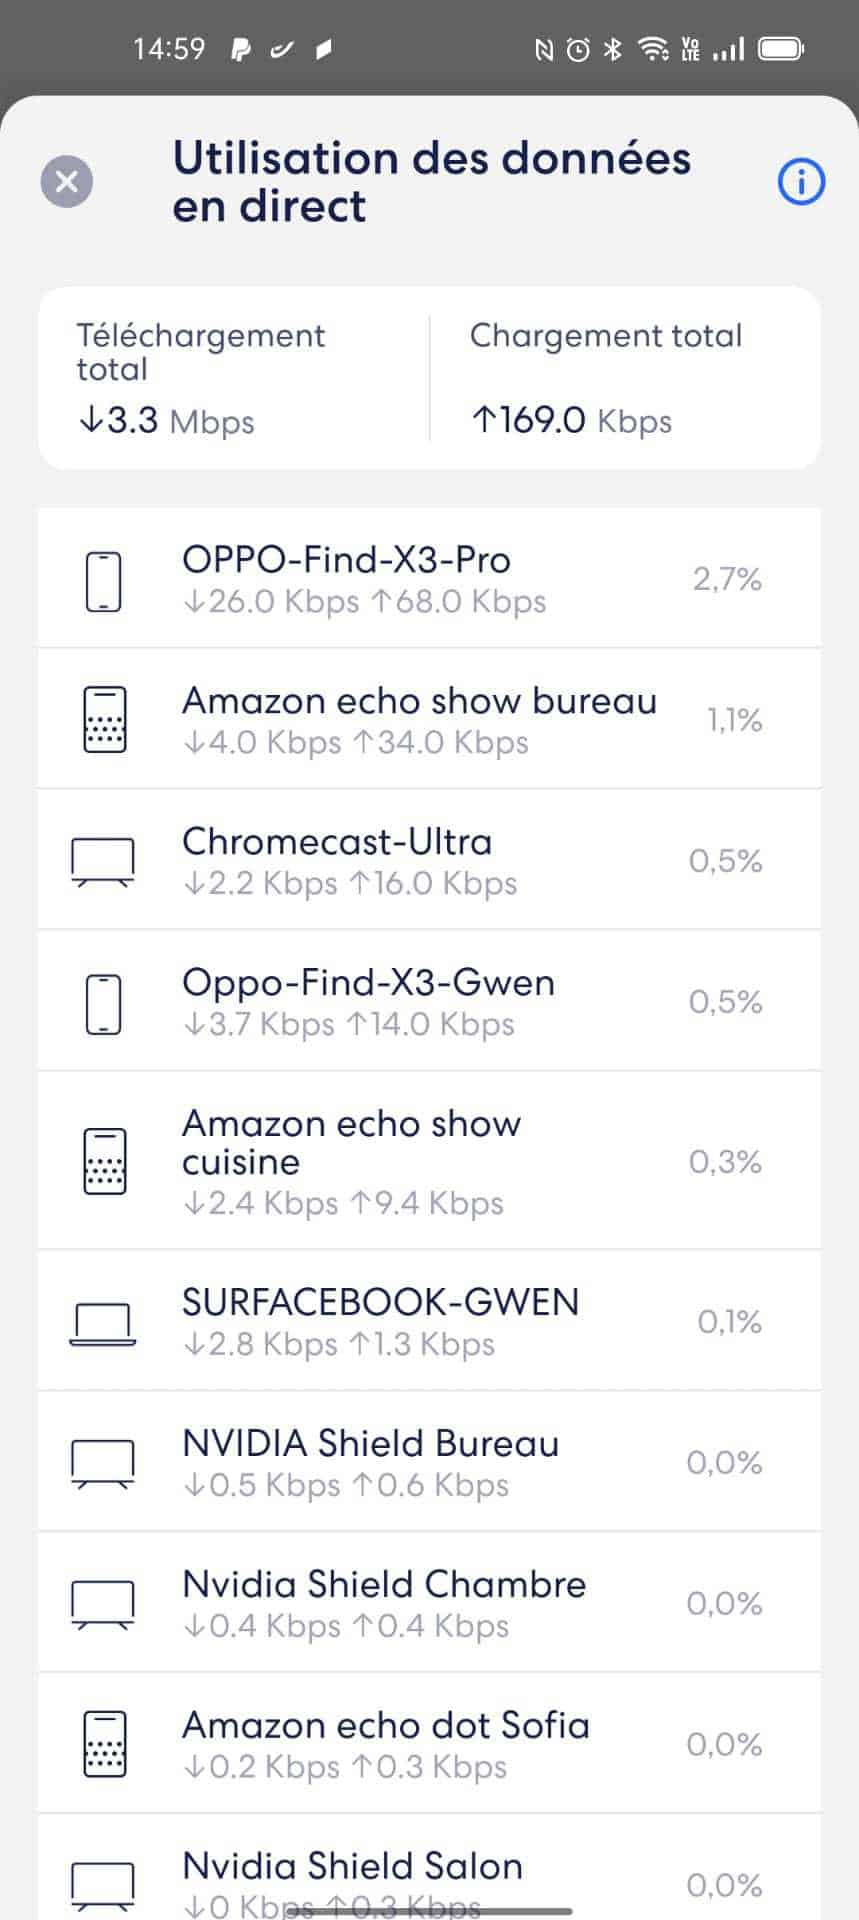Tap the Nvidia Shield Chambre TV icon
Screen dimensions: 859x1920
(103, 1604)
